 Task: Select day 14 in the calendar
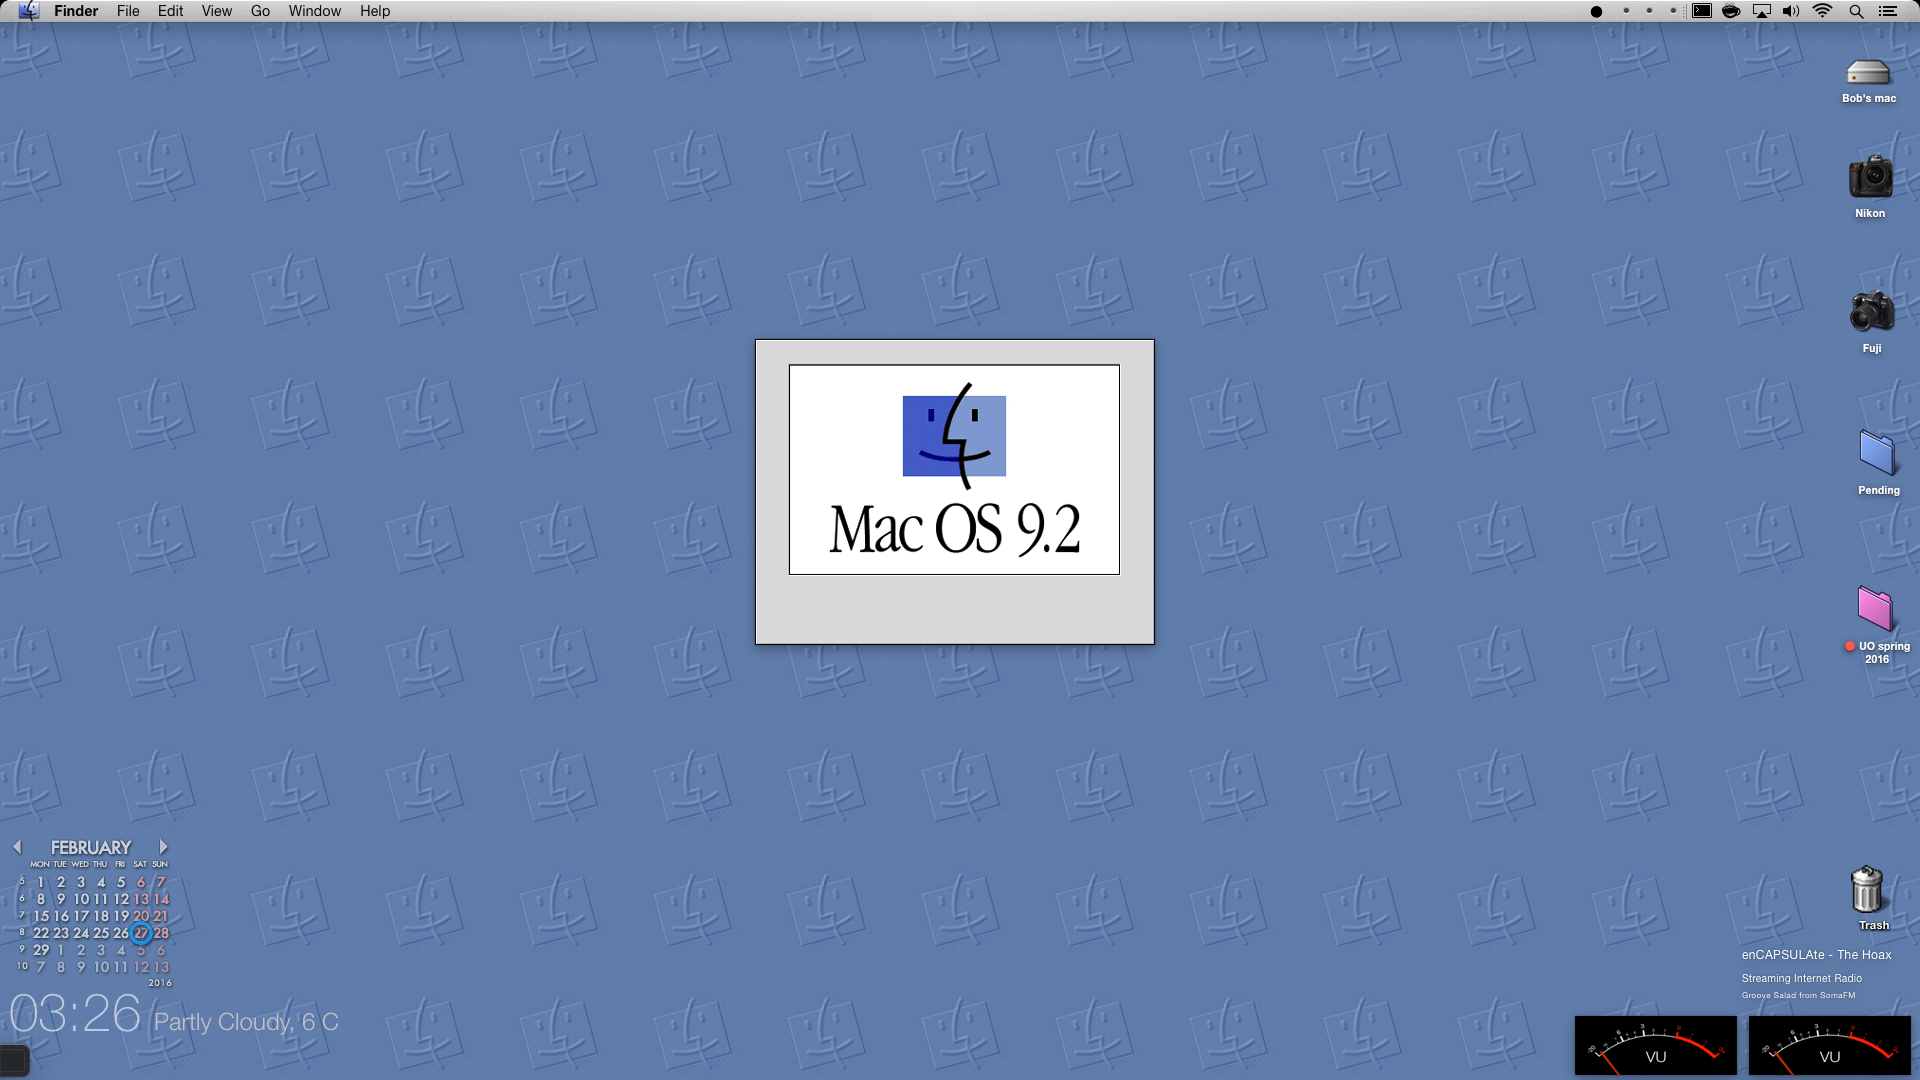[x=161, y=899]
